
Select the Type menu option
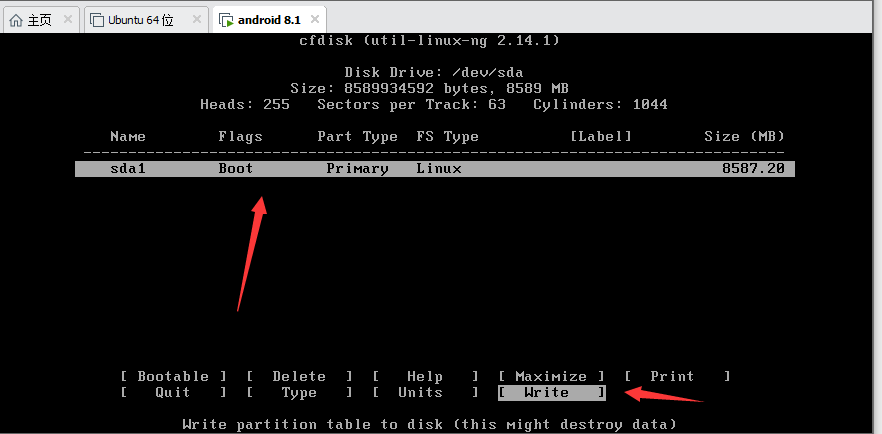[299, 392]
